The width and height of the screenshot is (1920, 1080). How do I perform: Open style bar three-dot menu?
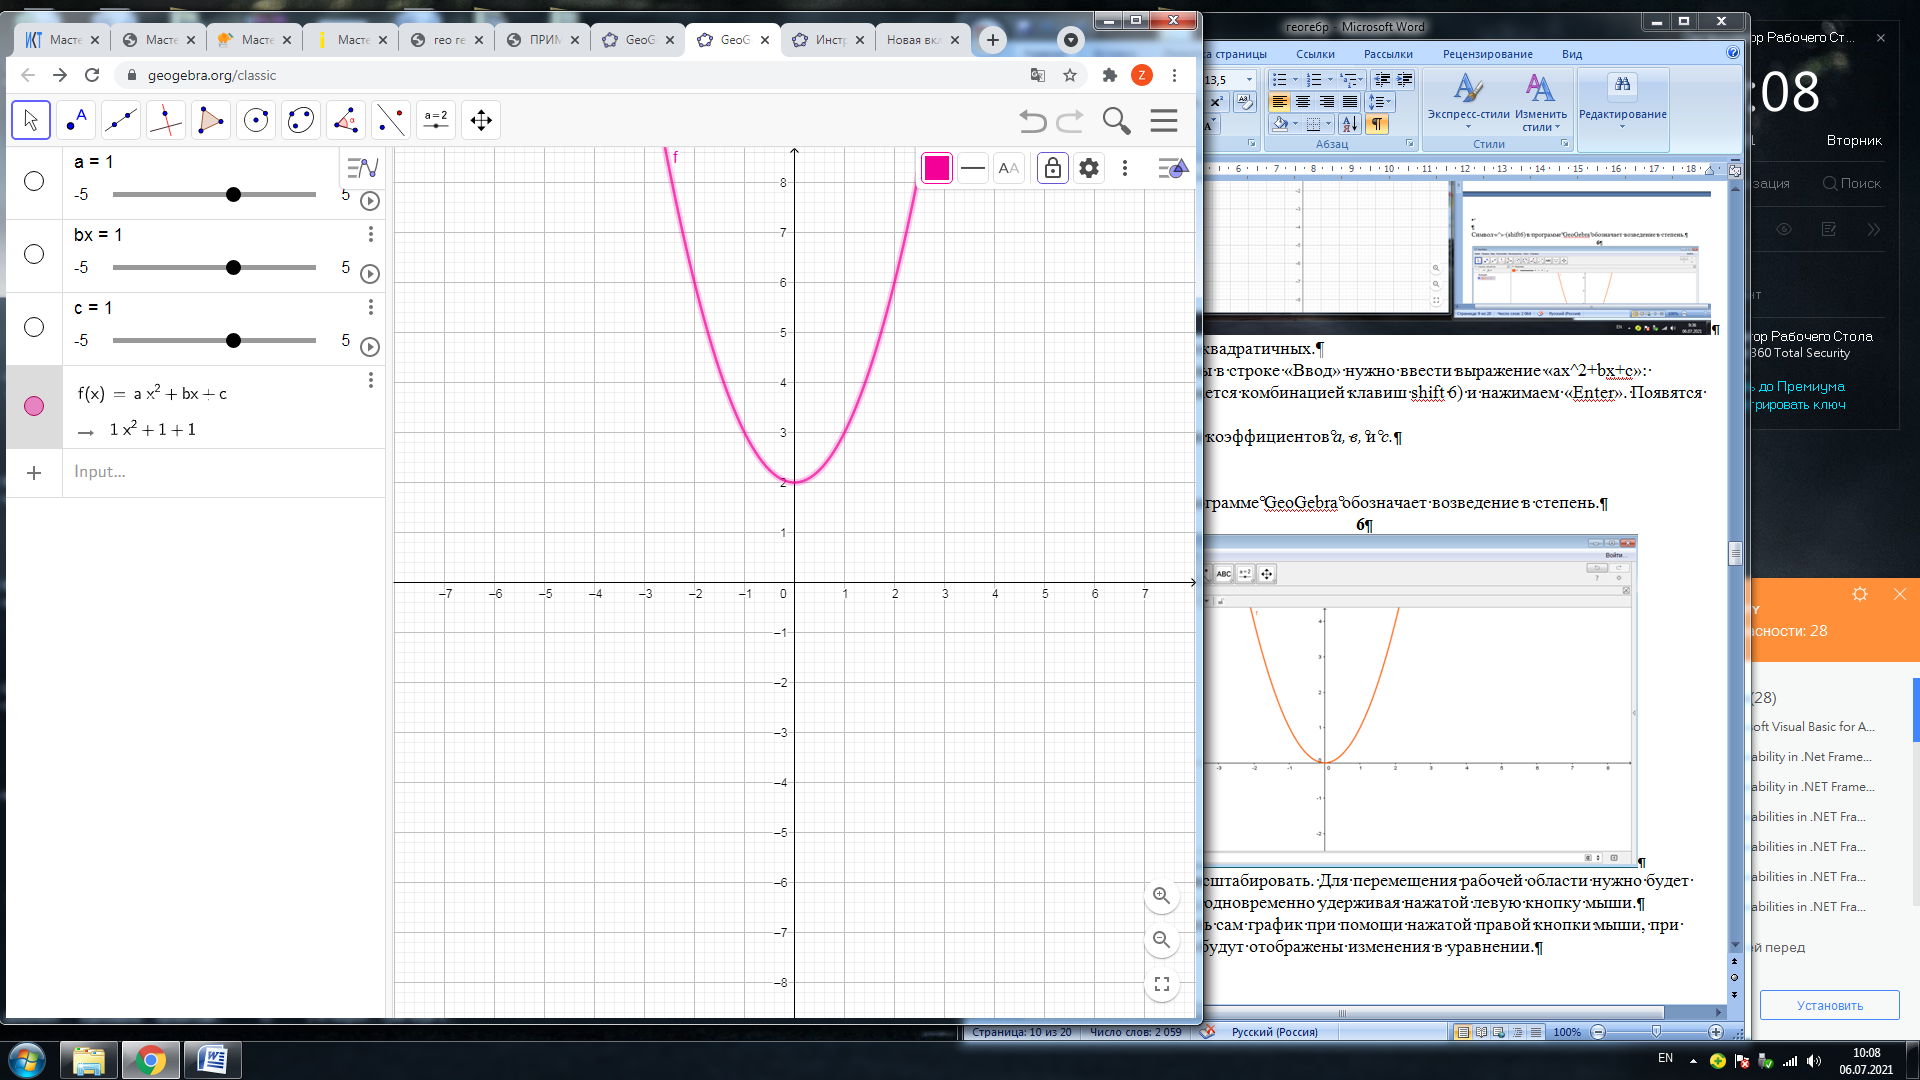1125,168
